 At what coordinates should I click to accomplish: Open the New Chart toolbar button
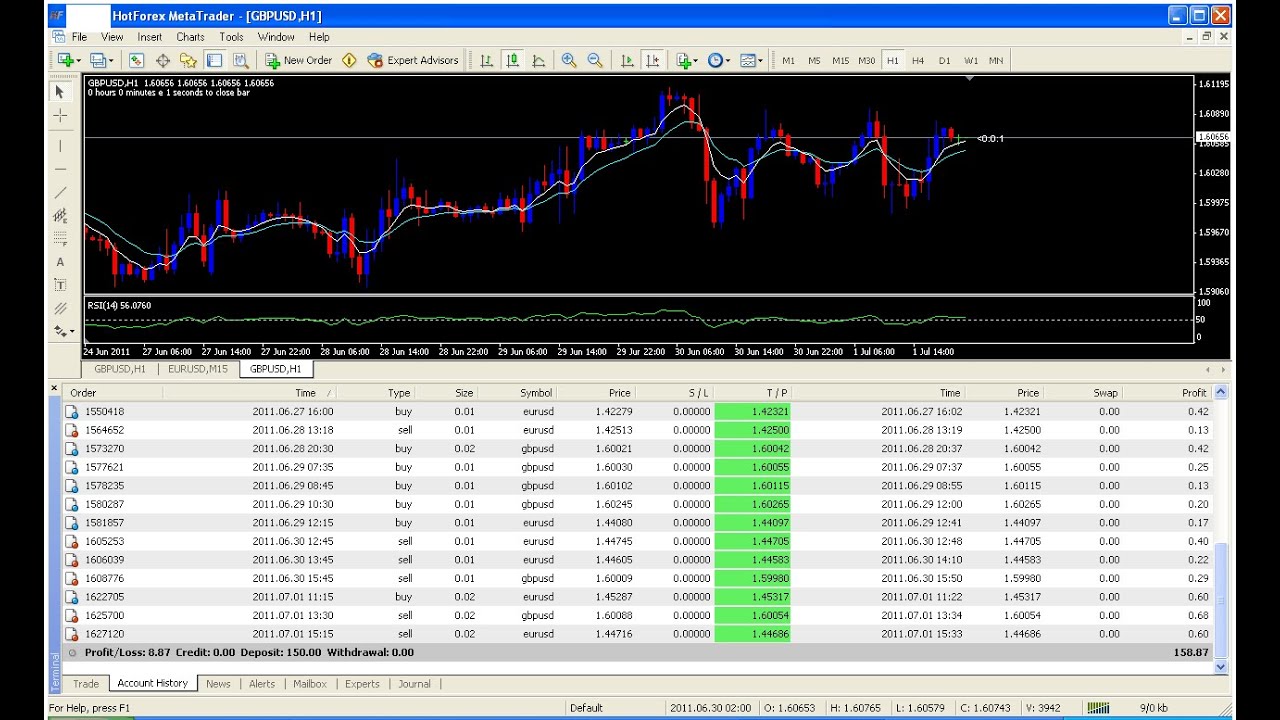coord(67,60)
